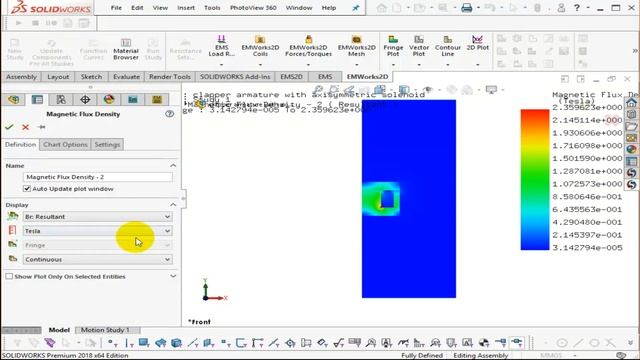Switch to Motion Study 1 tab
The height and width of the screenshot is (360, 640).
(105, 330)
